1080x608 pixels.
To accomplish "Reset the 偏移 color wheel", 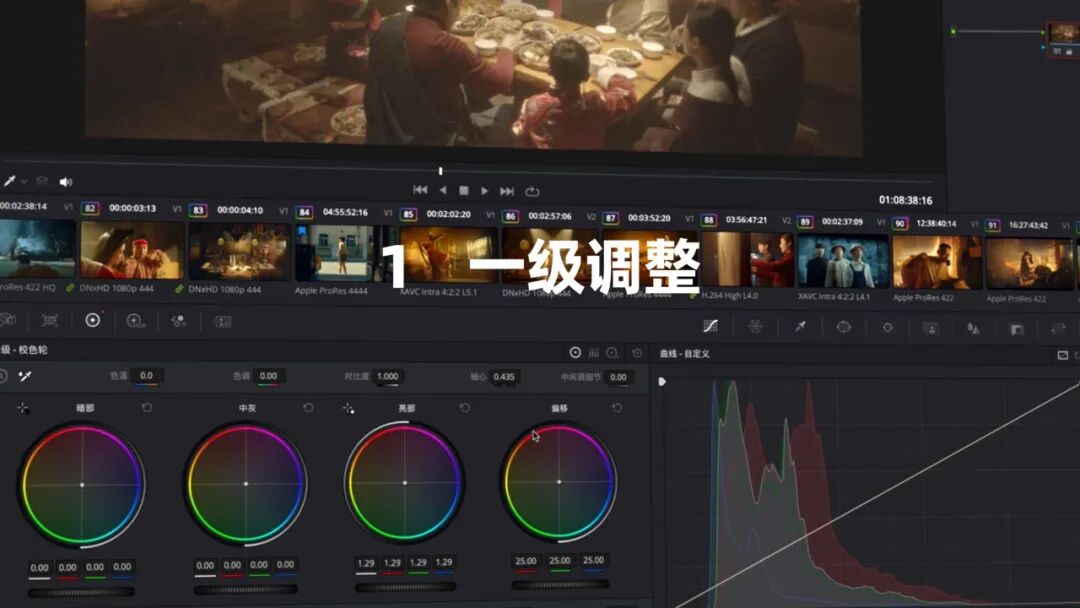I will click(617, 408).
